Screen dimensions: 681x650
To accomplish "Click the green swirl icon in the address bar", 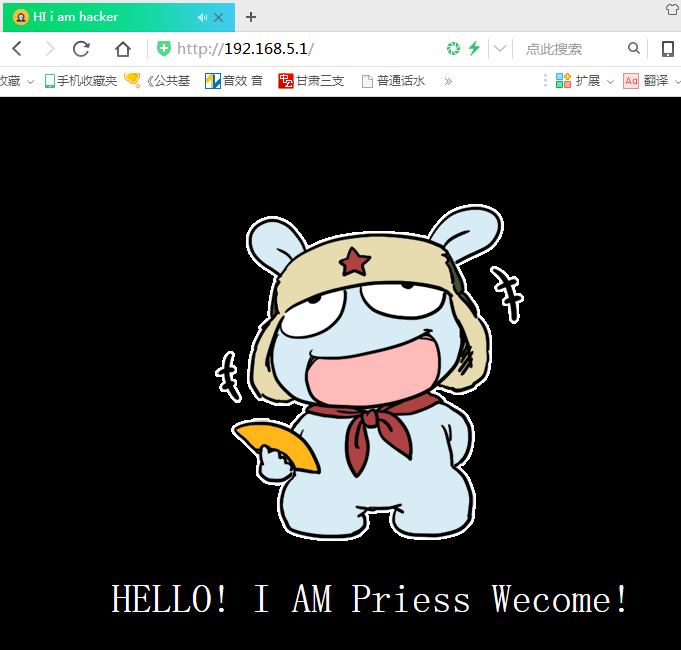I will click(x=453, y=49).
